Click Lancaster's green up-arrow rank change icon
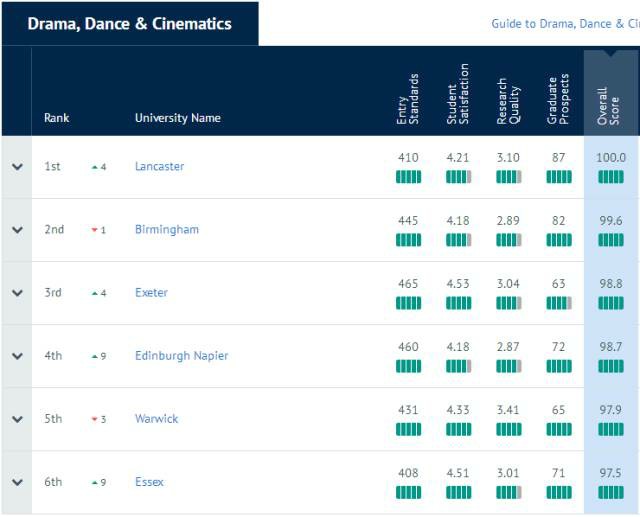This screenshot has width=640, height=517. (x=95, y=167)
